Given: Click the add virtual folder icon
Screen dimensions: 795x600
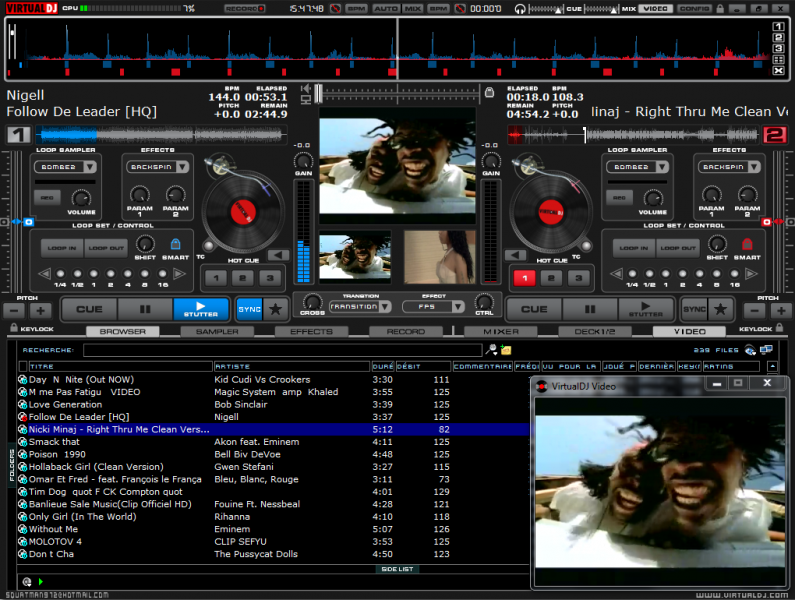Looking at the screenshot, I should click(505, 349).
